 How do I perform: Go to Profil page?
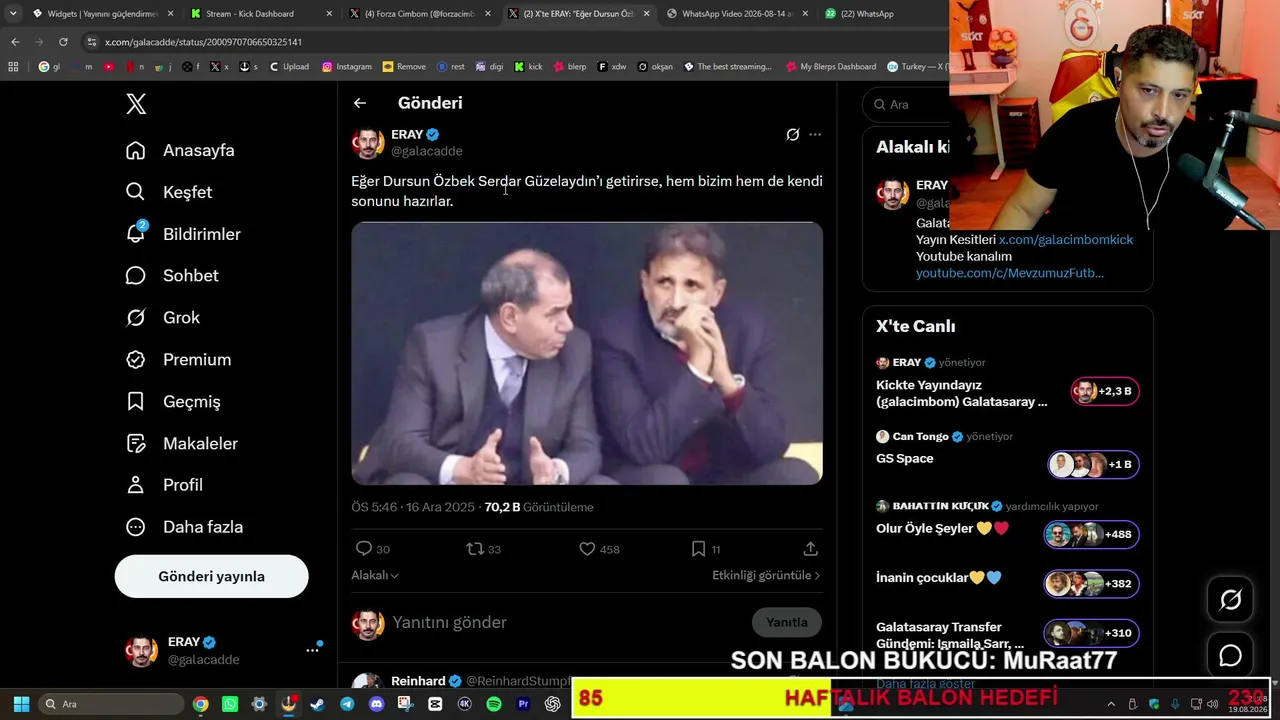pyautogui.click(x=164, y=485)
